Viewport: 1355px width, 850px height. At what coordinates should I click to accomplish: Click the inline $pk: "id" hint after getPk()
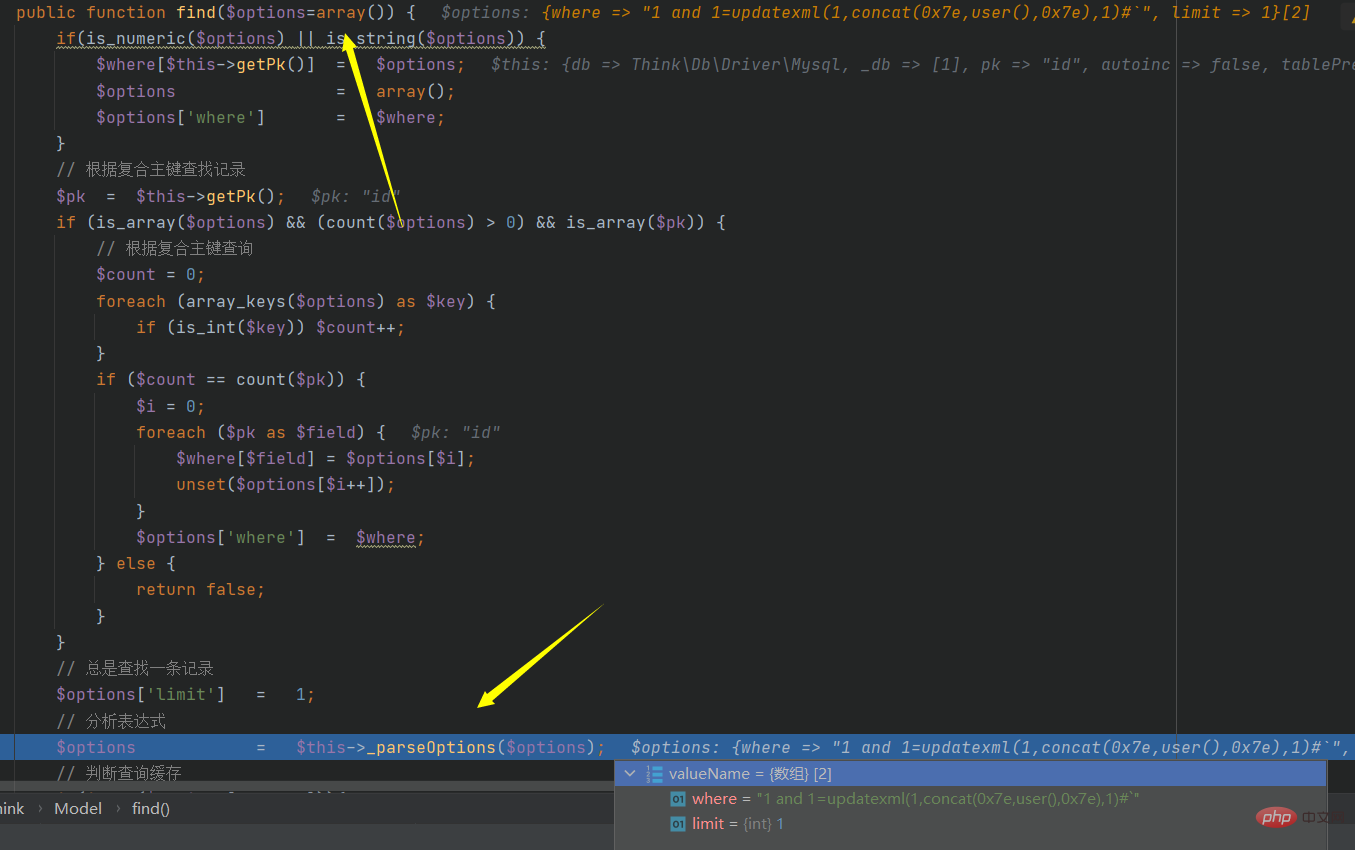[x=356, y=196]
